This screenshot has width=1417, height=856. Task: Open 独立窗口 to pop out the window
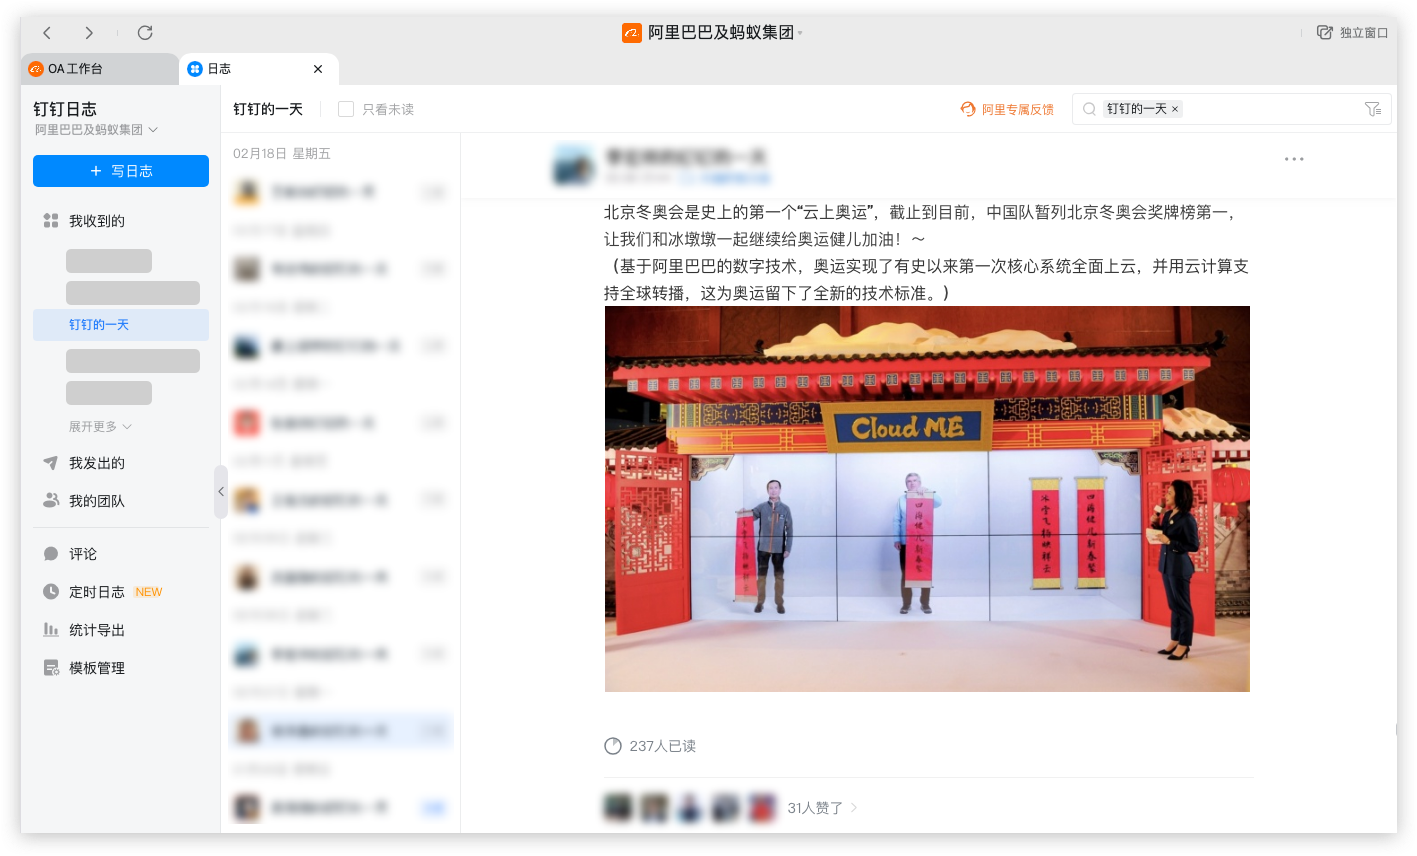(1352, 32)
